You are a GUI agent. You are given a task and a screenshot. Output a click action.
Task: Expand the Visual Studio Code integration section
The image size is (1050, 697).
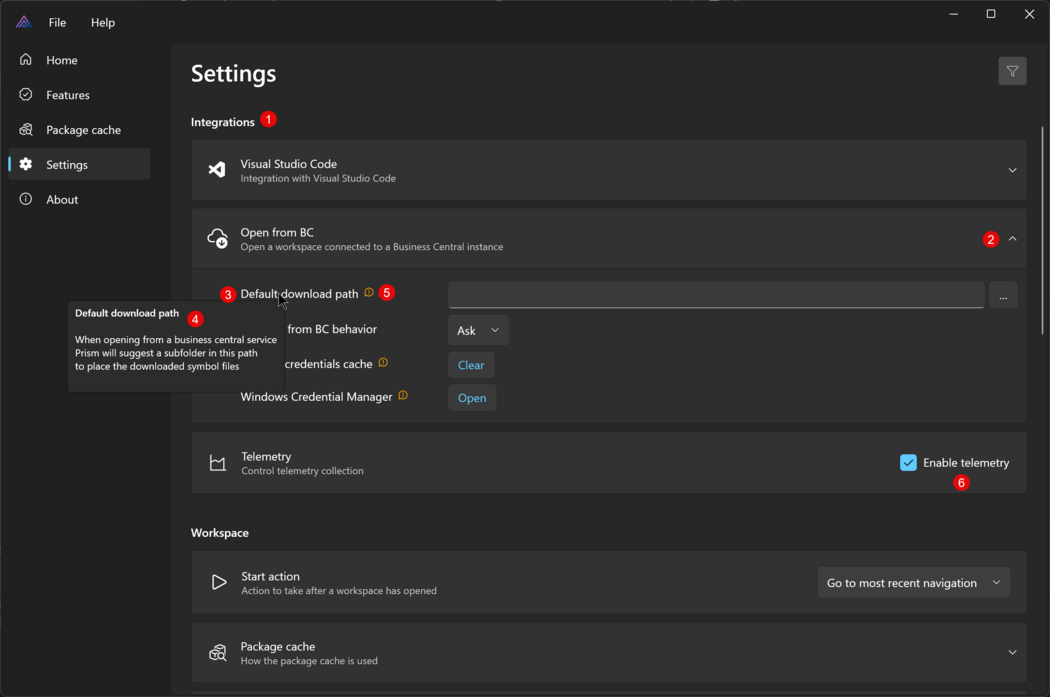(1012, 170)
